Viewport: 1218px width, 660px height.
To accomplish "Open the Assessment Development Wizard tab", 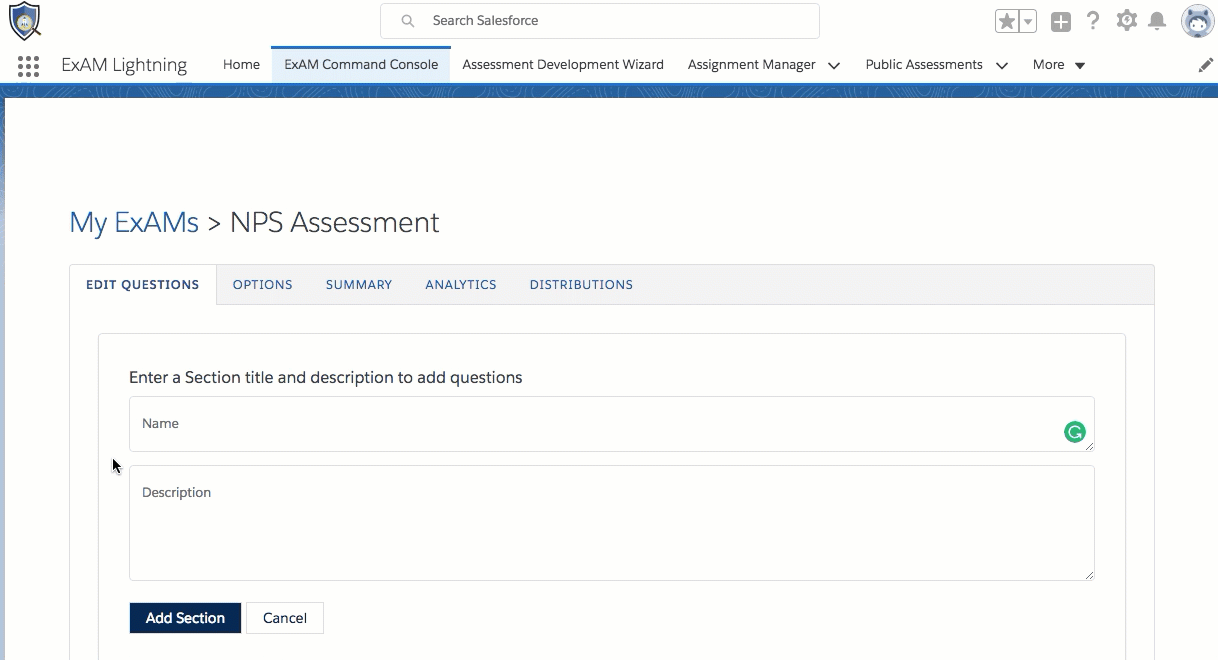I will pyautogui.click(x=563, y=65).
